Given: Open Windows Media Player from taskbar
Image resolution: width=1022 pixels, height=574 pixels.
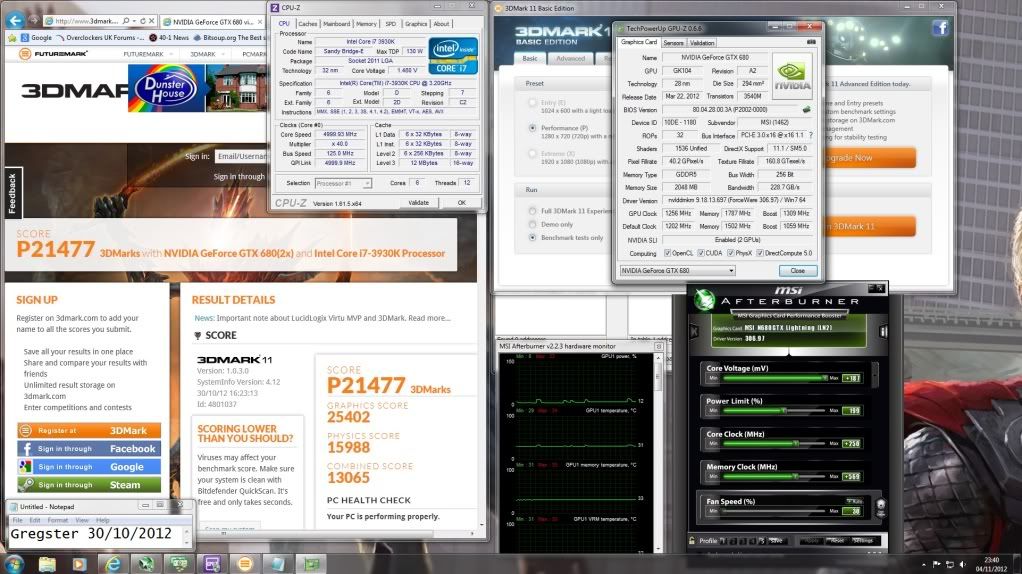Looking at the screenshot, I should (80, 564).
